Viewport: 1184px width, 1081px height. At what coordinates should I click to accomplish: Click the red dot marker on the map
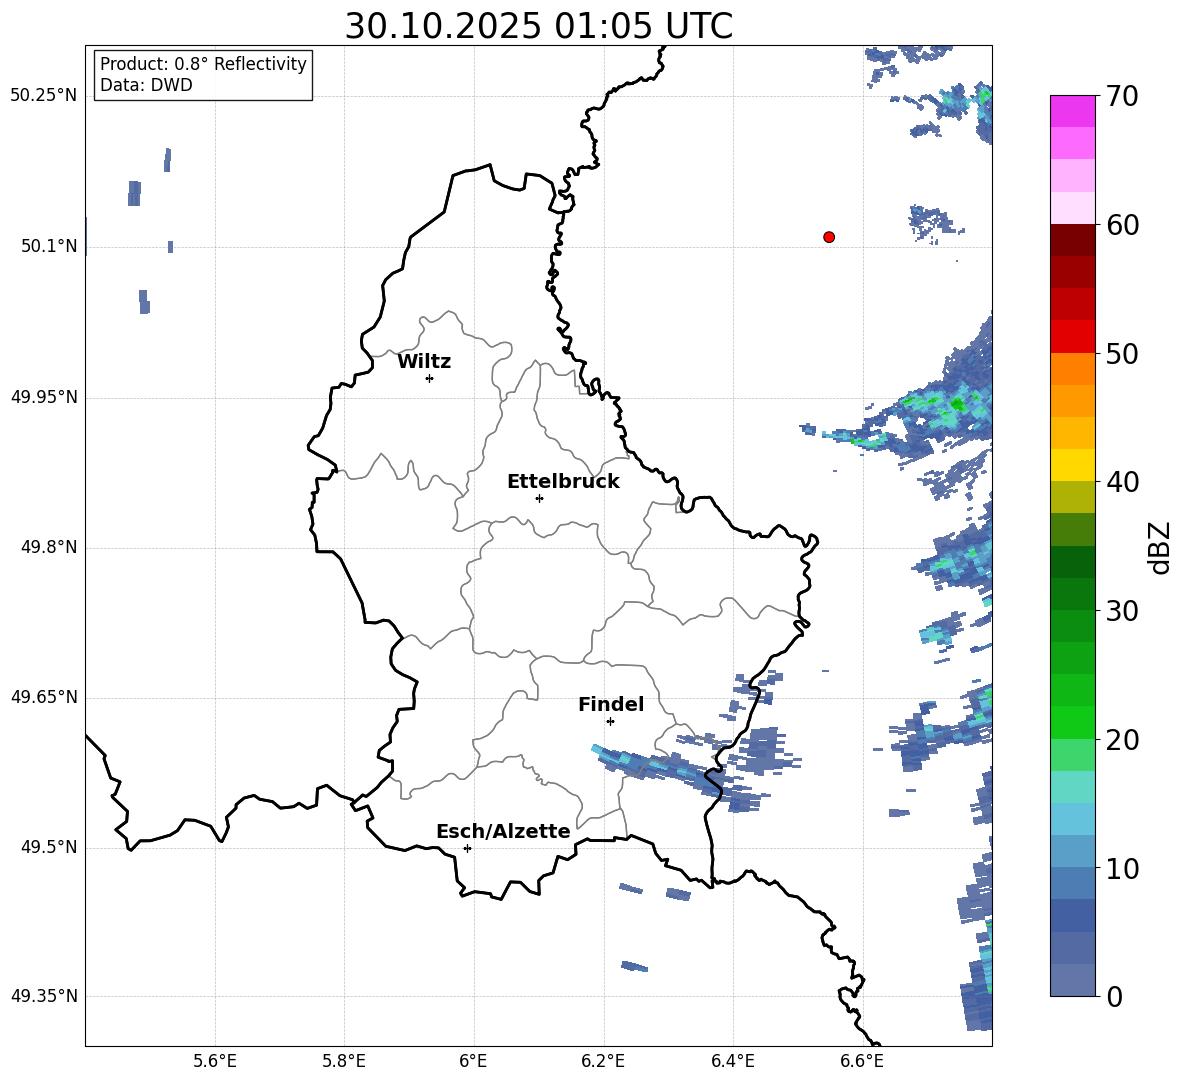tap(828, 237)
